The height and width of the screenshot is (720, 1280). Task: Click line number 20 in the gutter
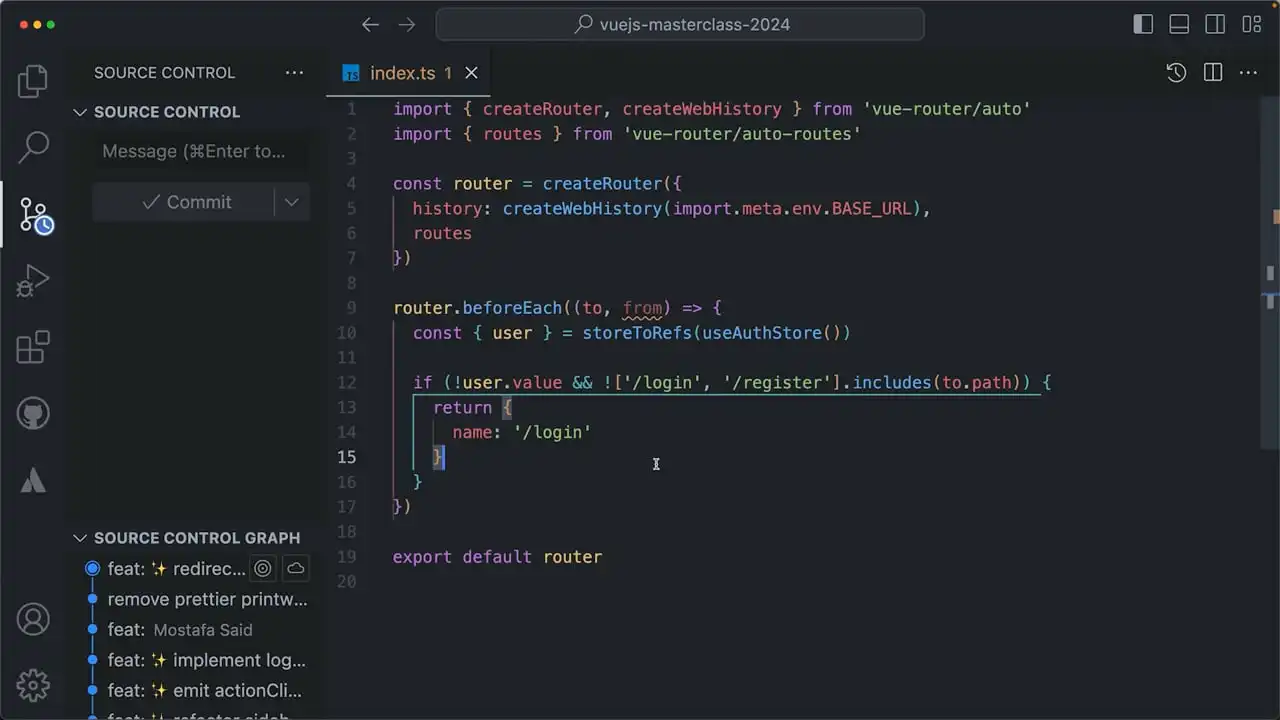pos(347,582)
